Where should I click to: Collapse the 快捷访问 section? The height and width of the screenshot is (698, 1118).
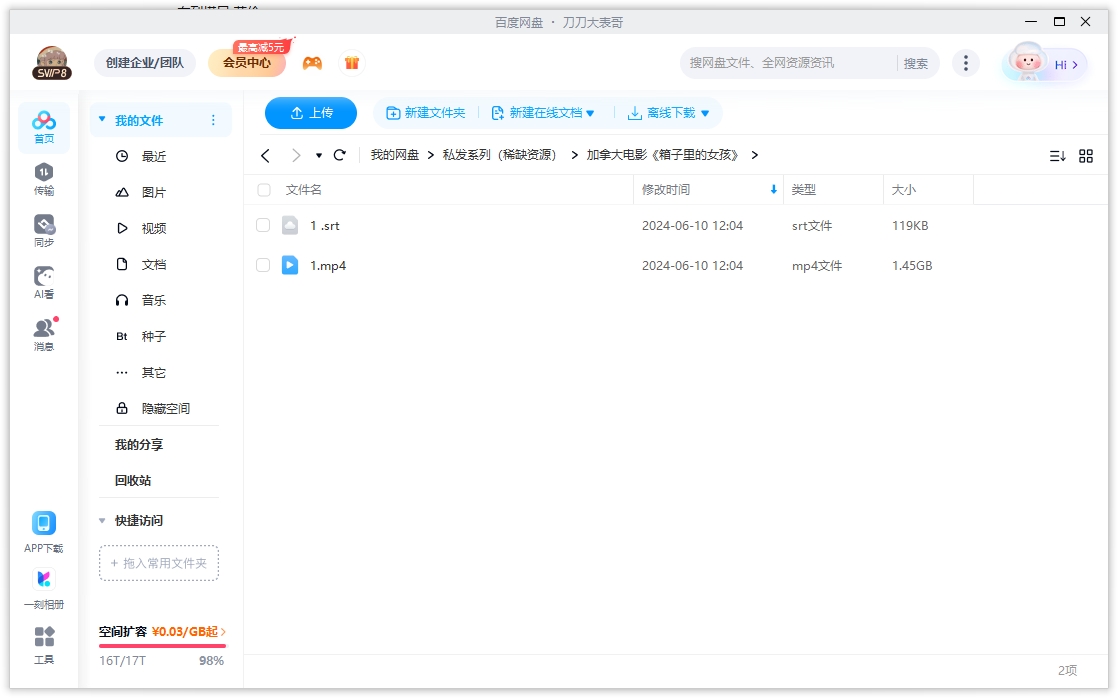coord(101,520)
